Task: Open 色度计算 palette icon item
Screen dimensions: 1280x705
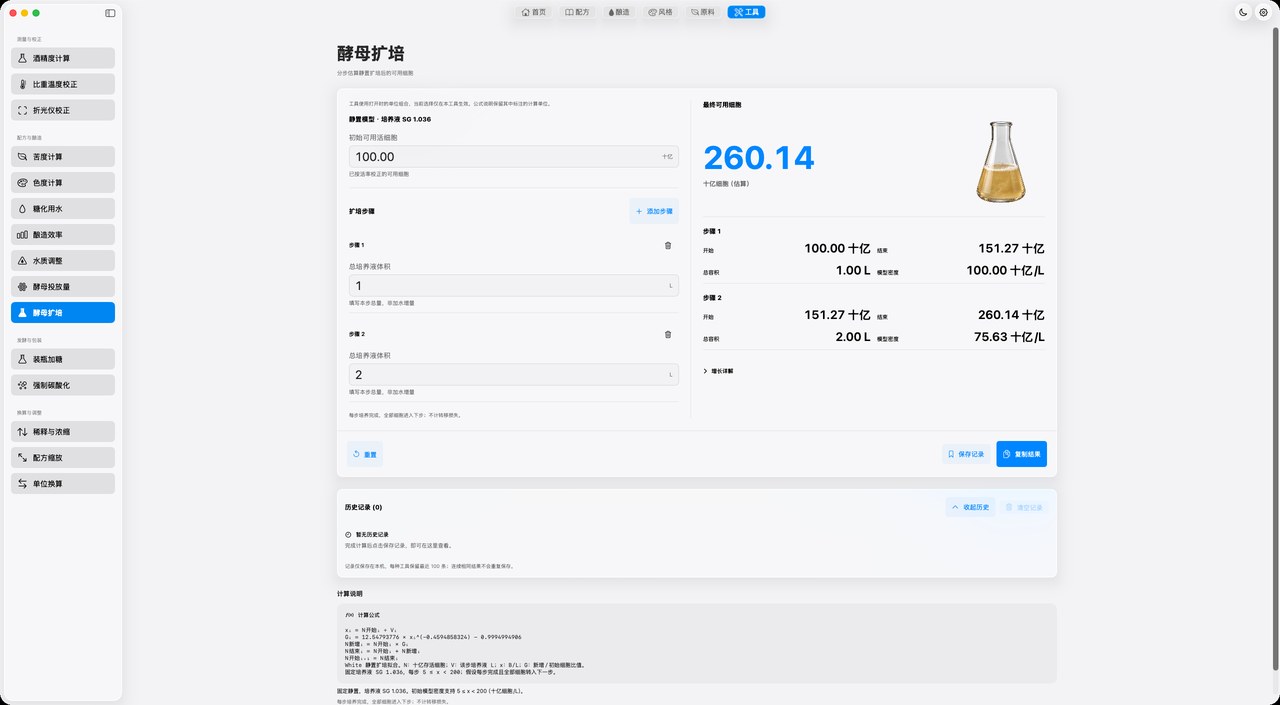Action: pyautogui.click(x=63, y=183)
